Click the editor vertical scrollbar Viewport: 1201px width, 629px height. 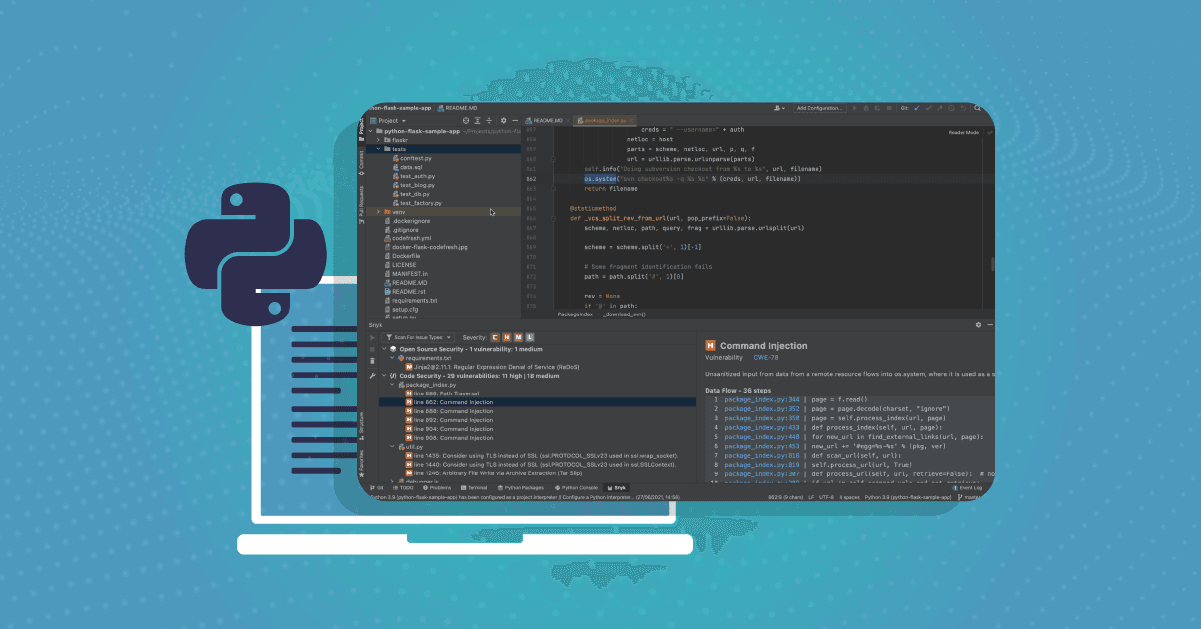click(992, 265)
